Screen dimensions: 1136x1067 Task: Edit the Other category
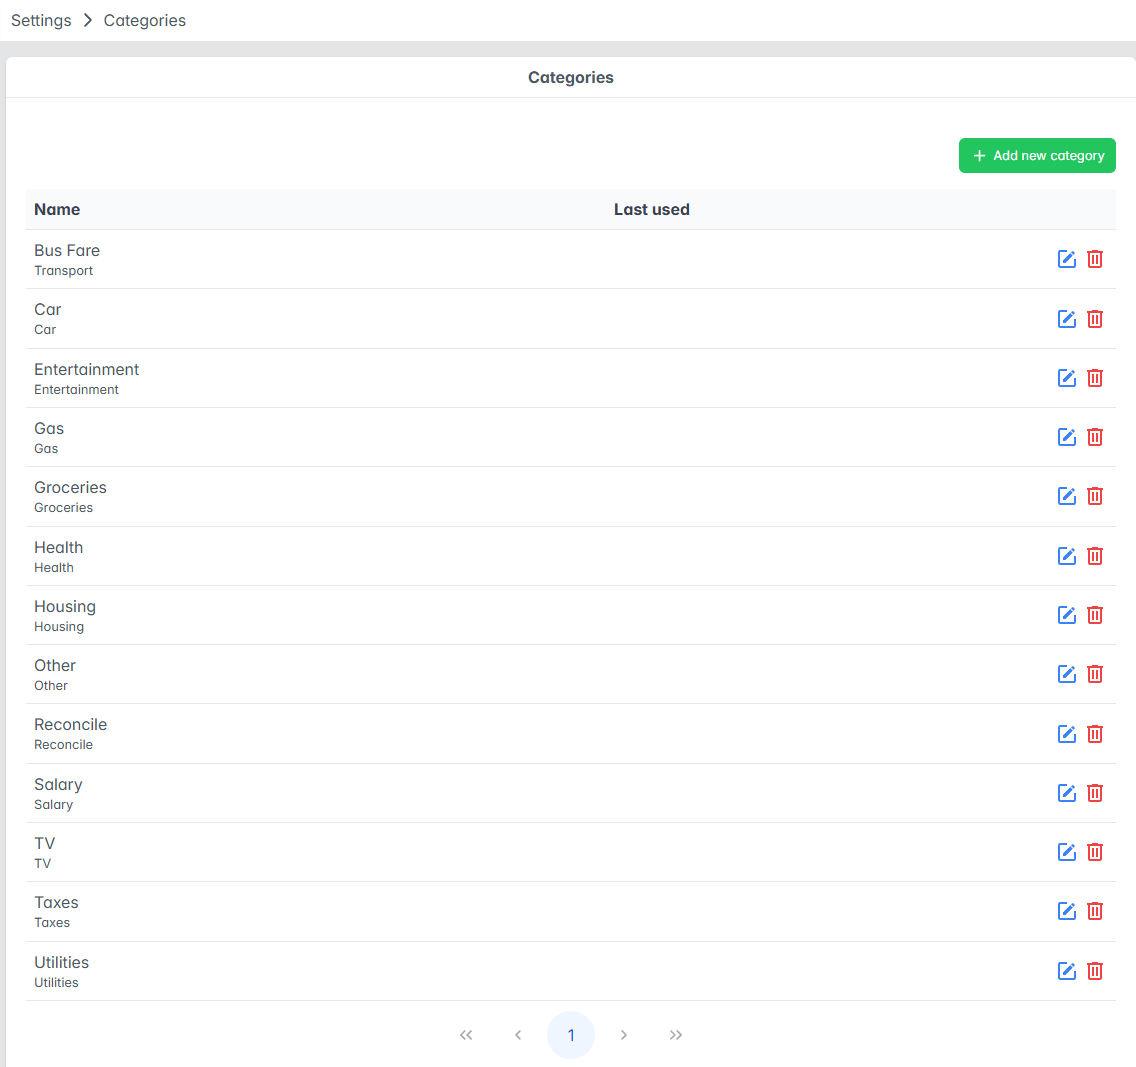pos(1066,674)
